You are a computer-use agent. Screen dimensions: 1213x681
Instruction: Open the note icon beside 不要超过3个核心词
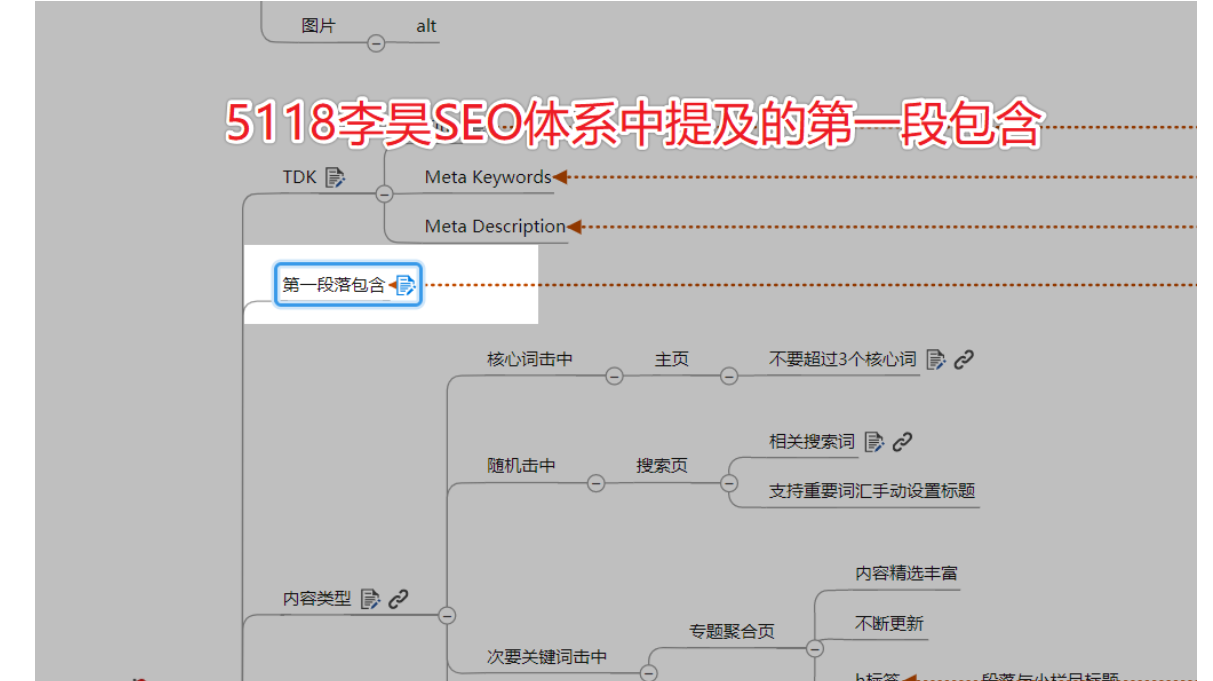[936, 360]
